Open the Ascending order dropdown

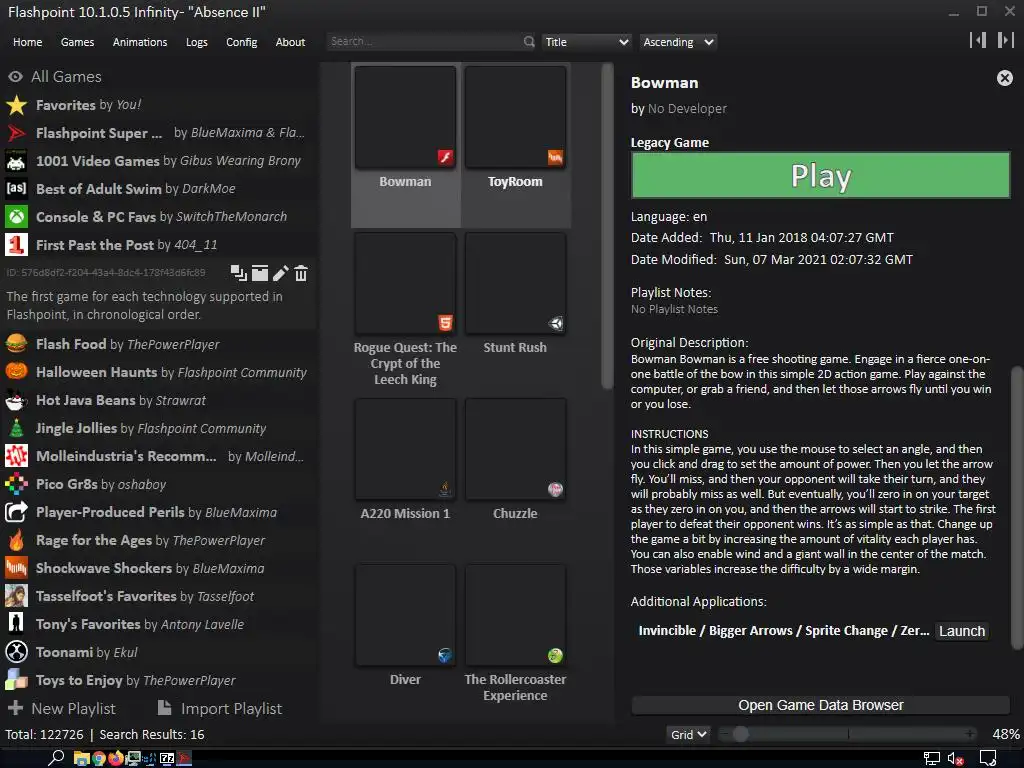[678, 42]
